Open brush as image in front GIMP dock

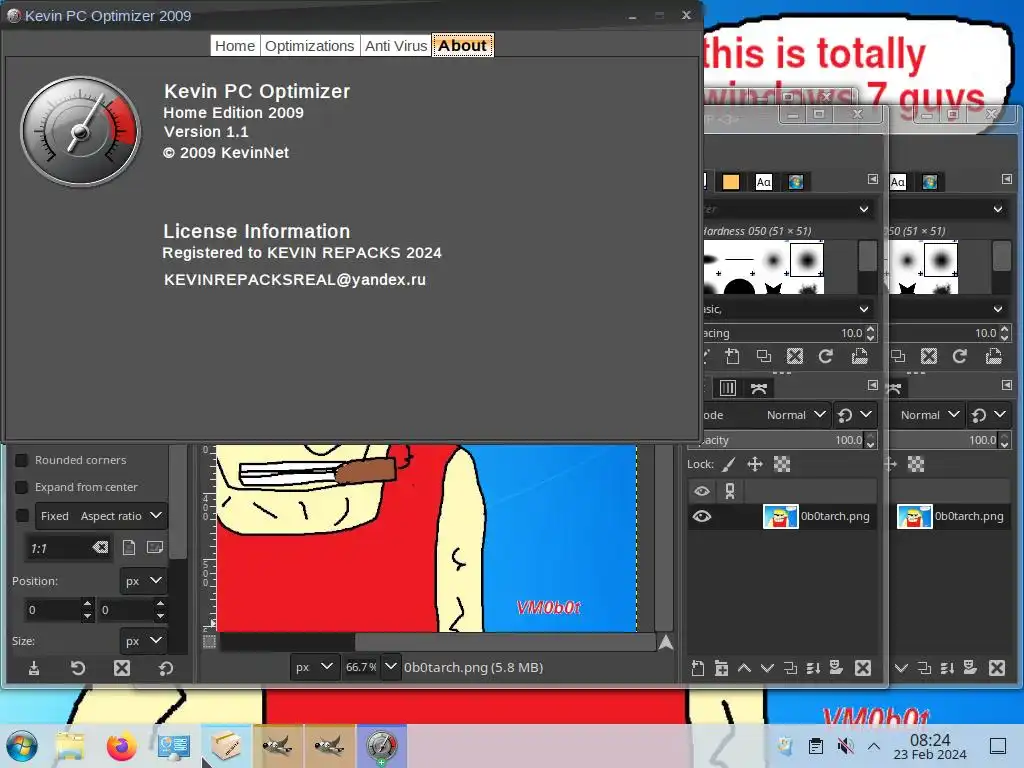[x=859, y=356]
